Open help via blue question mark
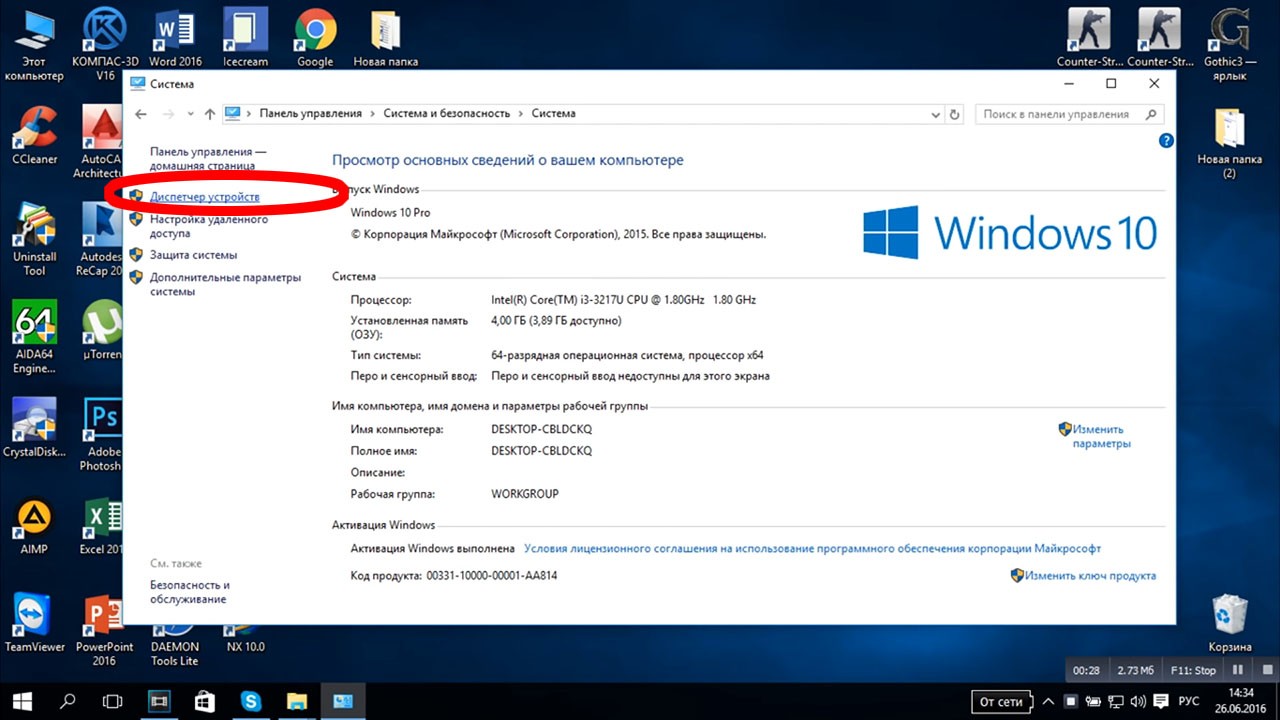 pos(1166,141)
